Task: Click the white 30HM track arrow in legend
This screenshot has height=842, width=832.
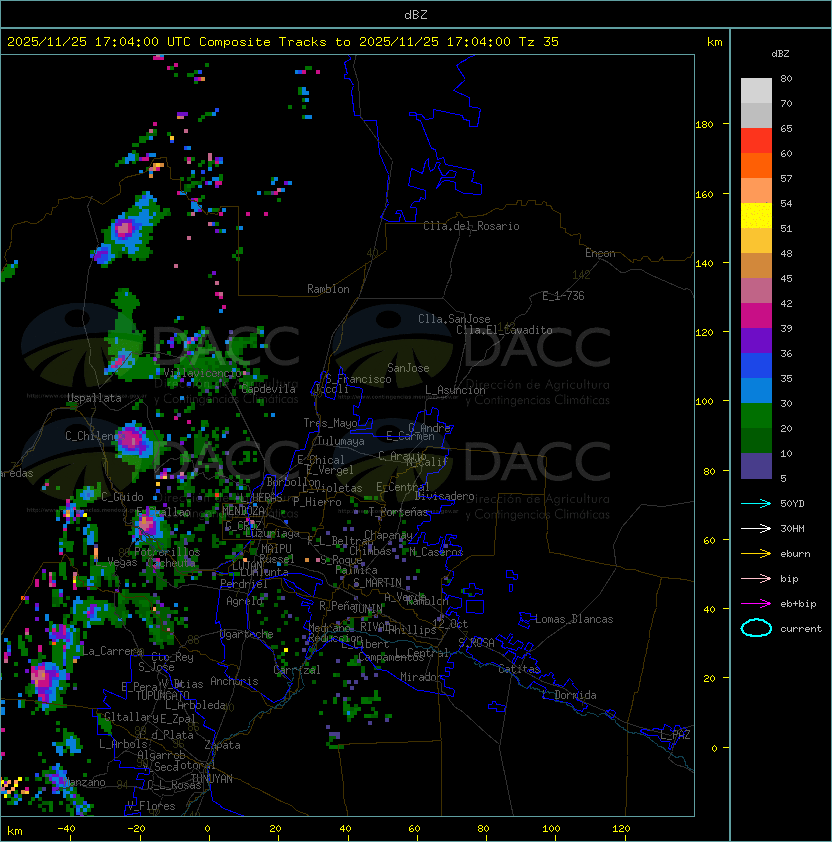Action: [756, 529]
